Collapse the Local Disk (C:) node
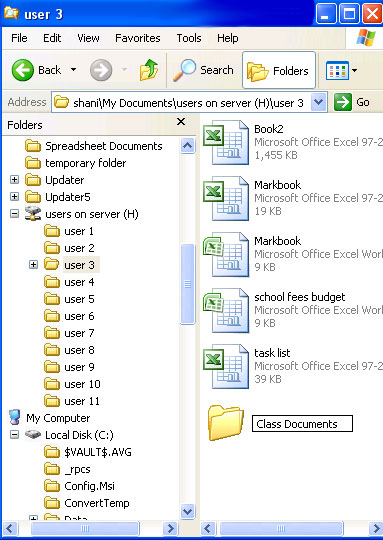Screen dimensions: 383x540 tap(14, 435)
